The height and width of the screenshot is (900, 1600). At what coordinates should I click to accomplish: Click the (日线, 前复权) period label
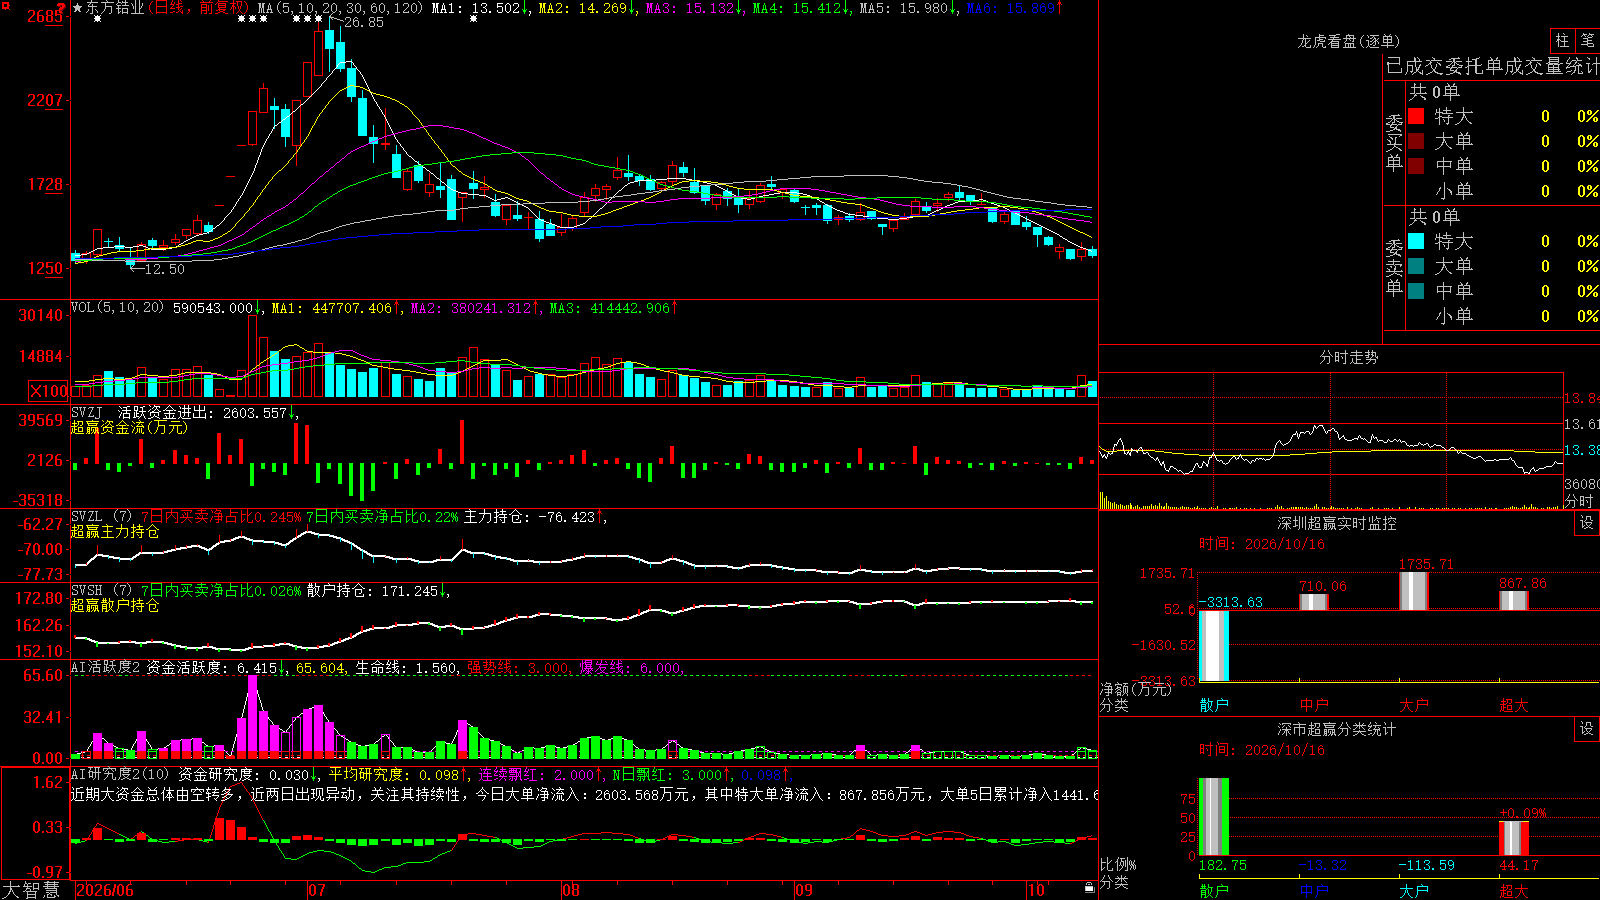[x=199, y=8]
